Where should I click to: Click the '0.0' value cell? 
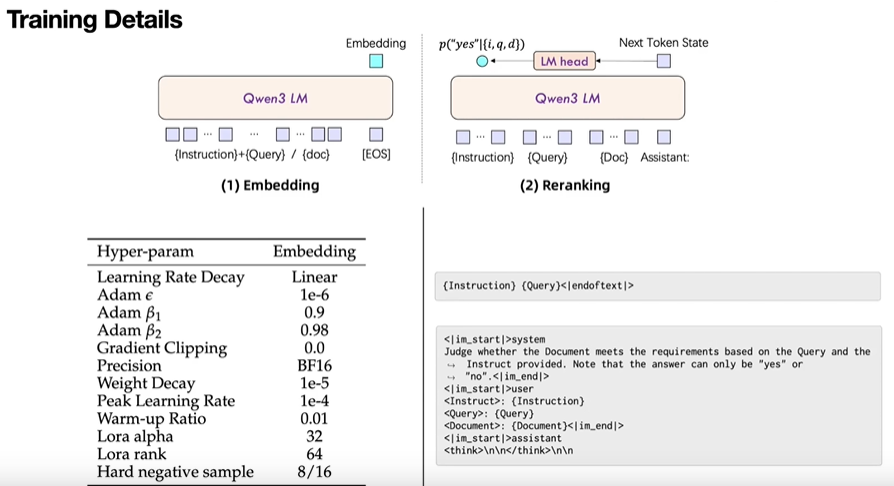314,348
